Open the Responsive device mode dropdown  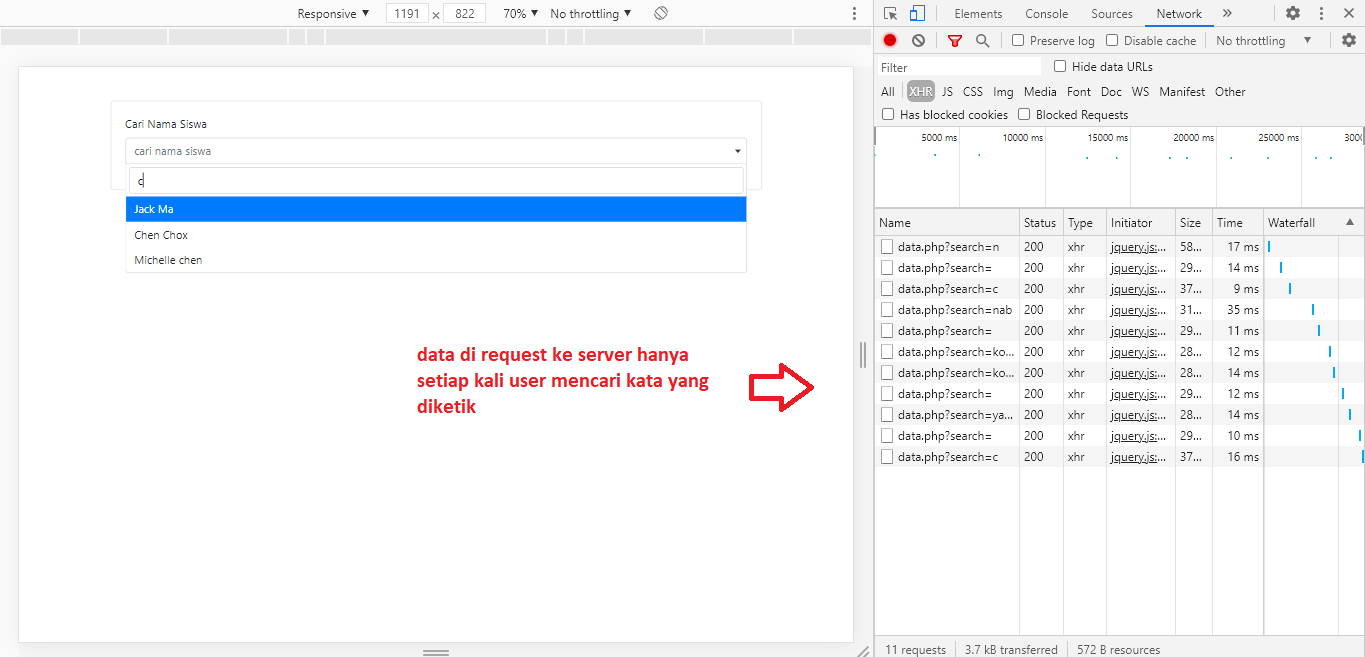pyautogui.click(x=332, y=13)
